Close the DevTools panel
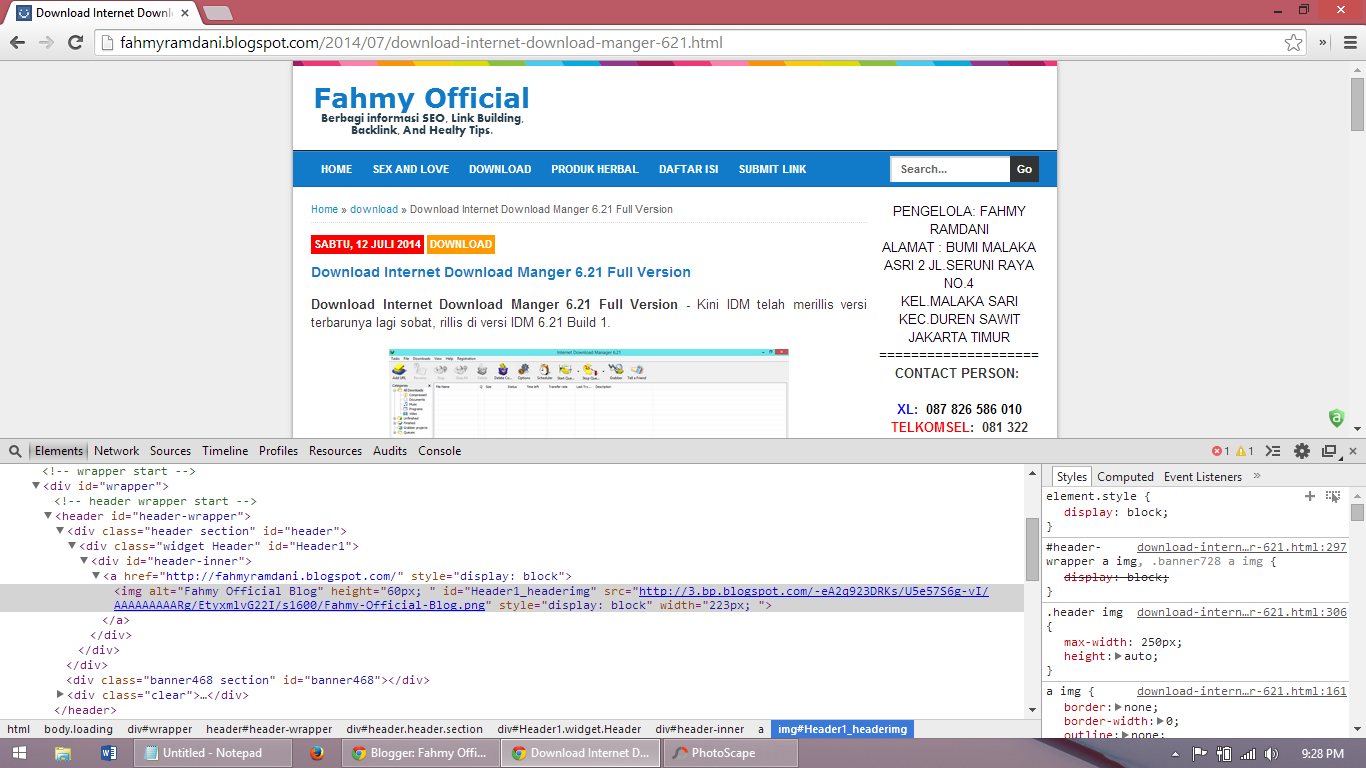 pyautogui.click(x=1351, y=451)
